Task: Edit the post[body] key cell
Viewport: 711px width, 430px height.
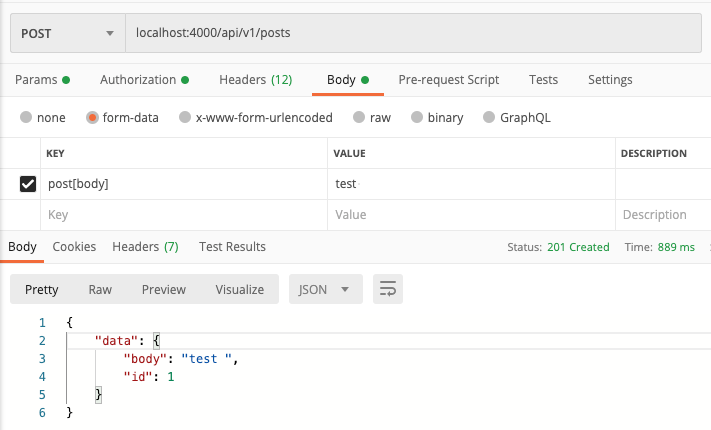Action: pyautogui.click(x=184, y=184)
